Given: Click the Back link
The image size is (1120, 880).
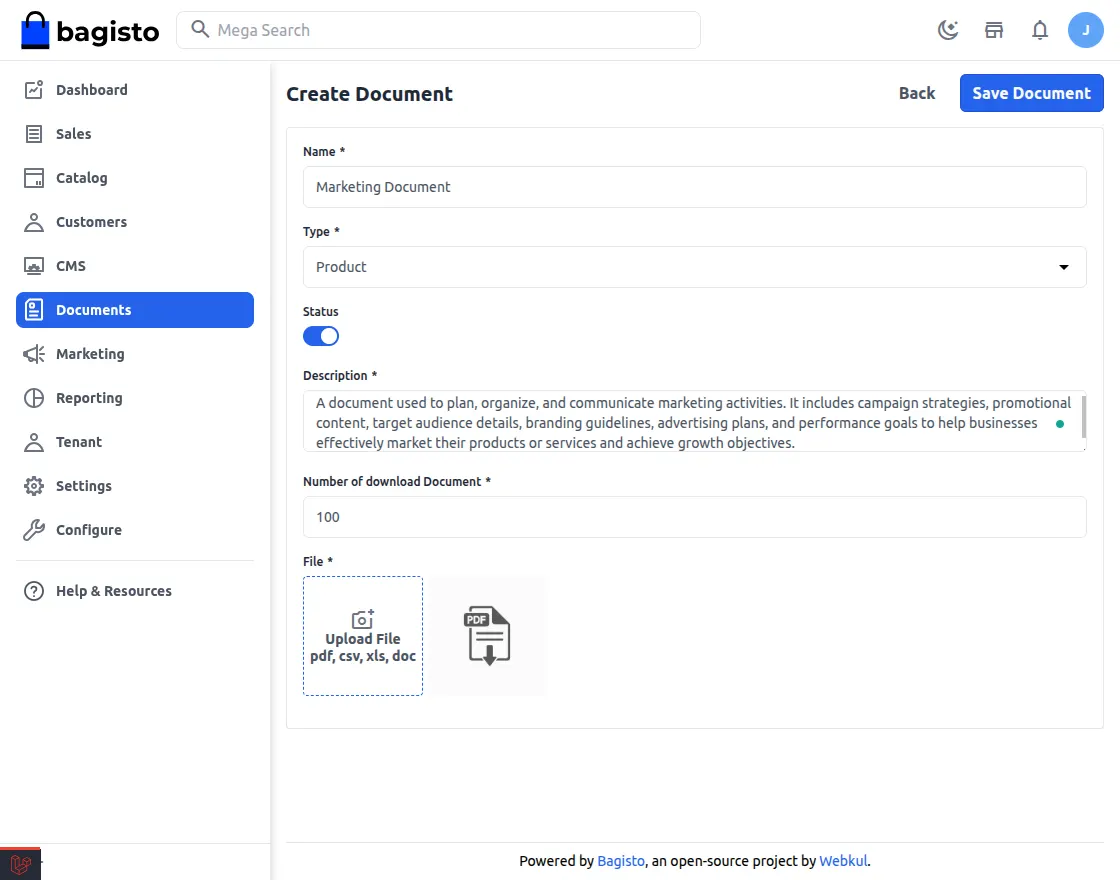Looking at the screenshot, I should pyautogui.click(x=916, y=93).
